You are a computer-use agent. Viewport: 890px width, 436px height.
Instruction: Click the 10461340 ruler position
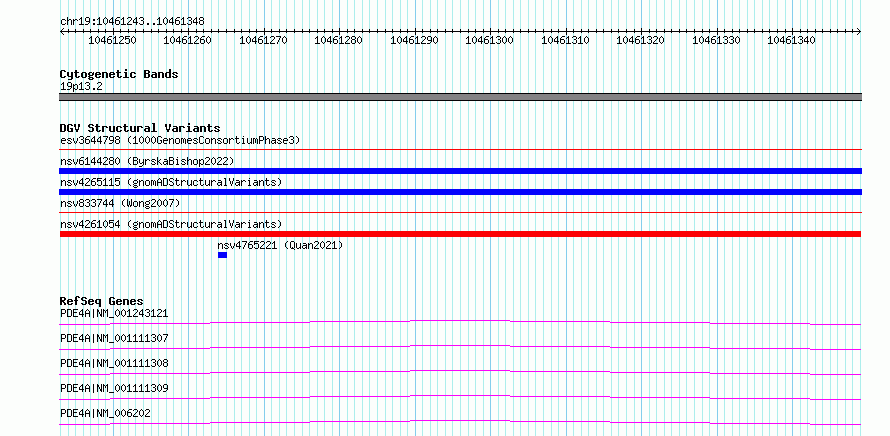click(792, 40)
